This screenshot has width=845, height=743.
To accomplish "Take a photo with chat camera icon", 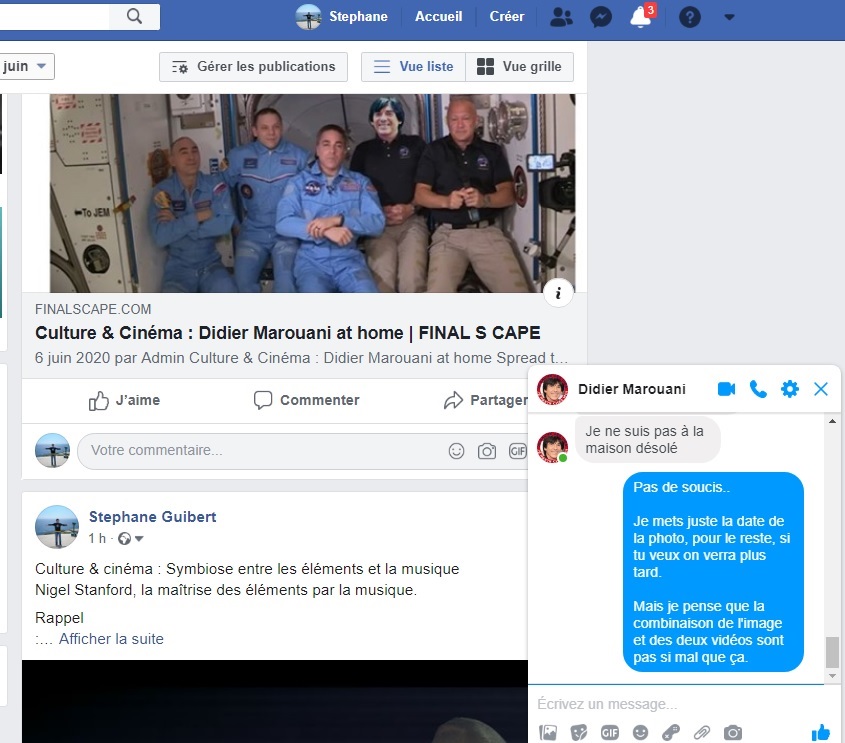I will coord(732,733).
